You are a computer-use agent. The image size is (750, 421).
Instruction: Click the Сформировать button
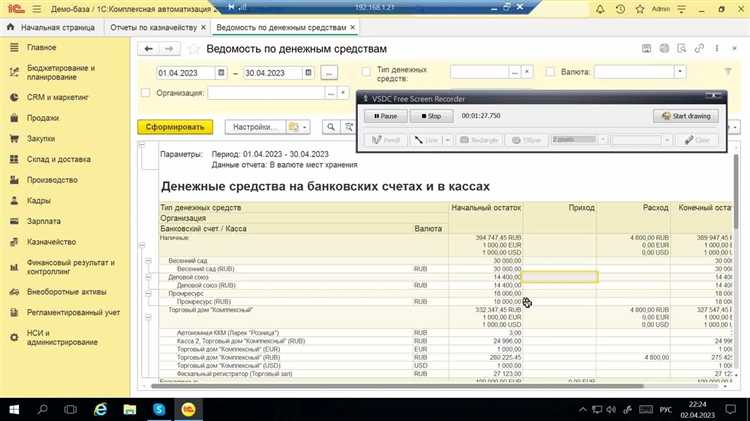point(176,127)
